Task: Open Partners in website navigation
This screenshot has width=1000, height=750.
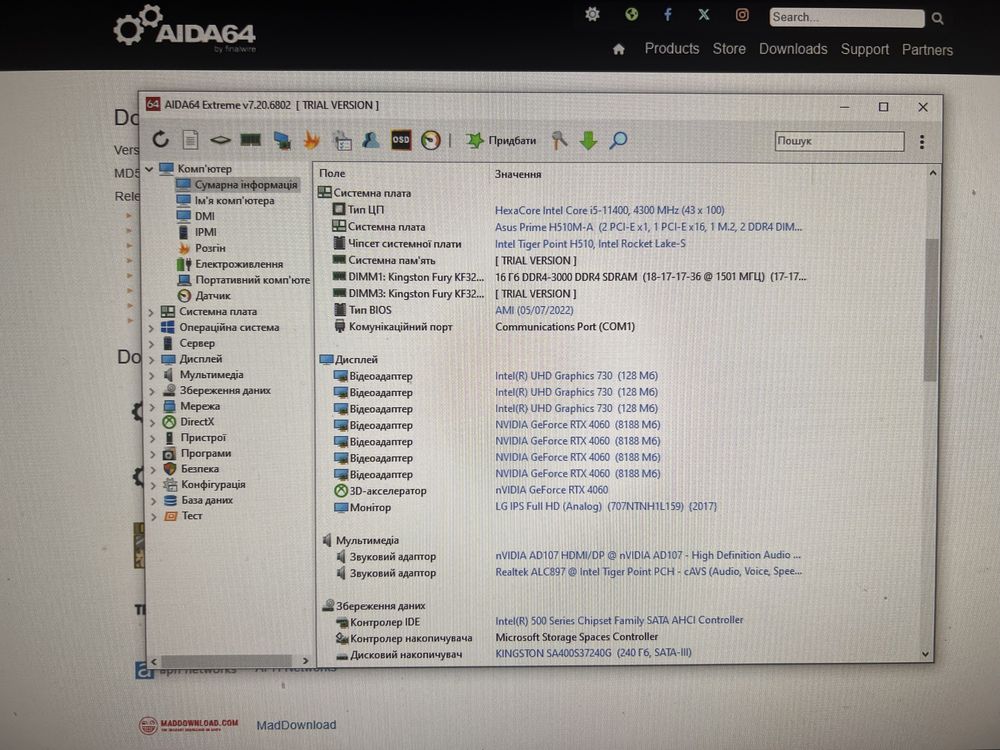Action: (x=927, y=50)
